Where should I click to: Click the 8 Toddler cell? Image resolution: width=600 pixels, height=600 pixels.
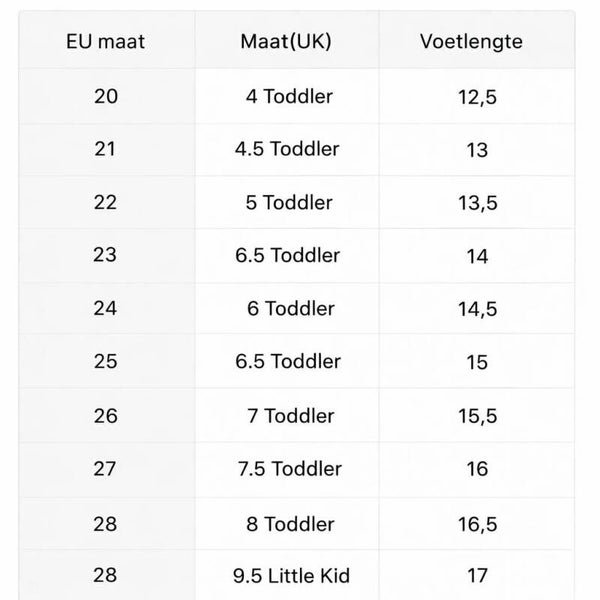(x=290, y=521)
